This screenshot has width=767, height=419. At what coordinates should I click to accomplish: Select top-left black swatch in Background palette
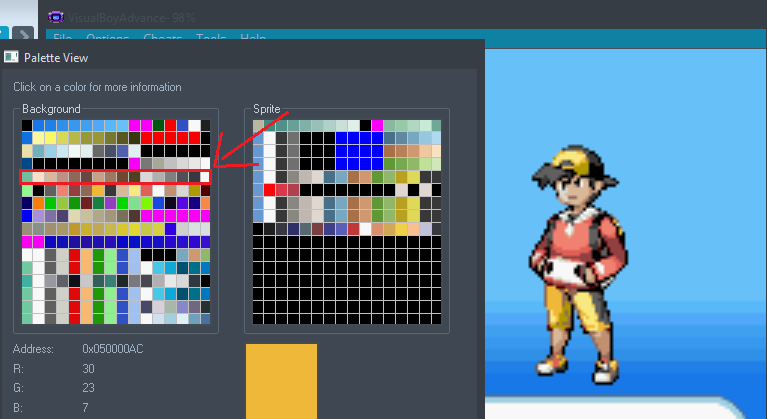[x=27, y=125]
